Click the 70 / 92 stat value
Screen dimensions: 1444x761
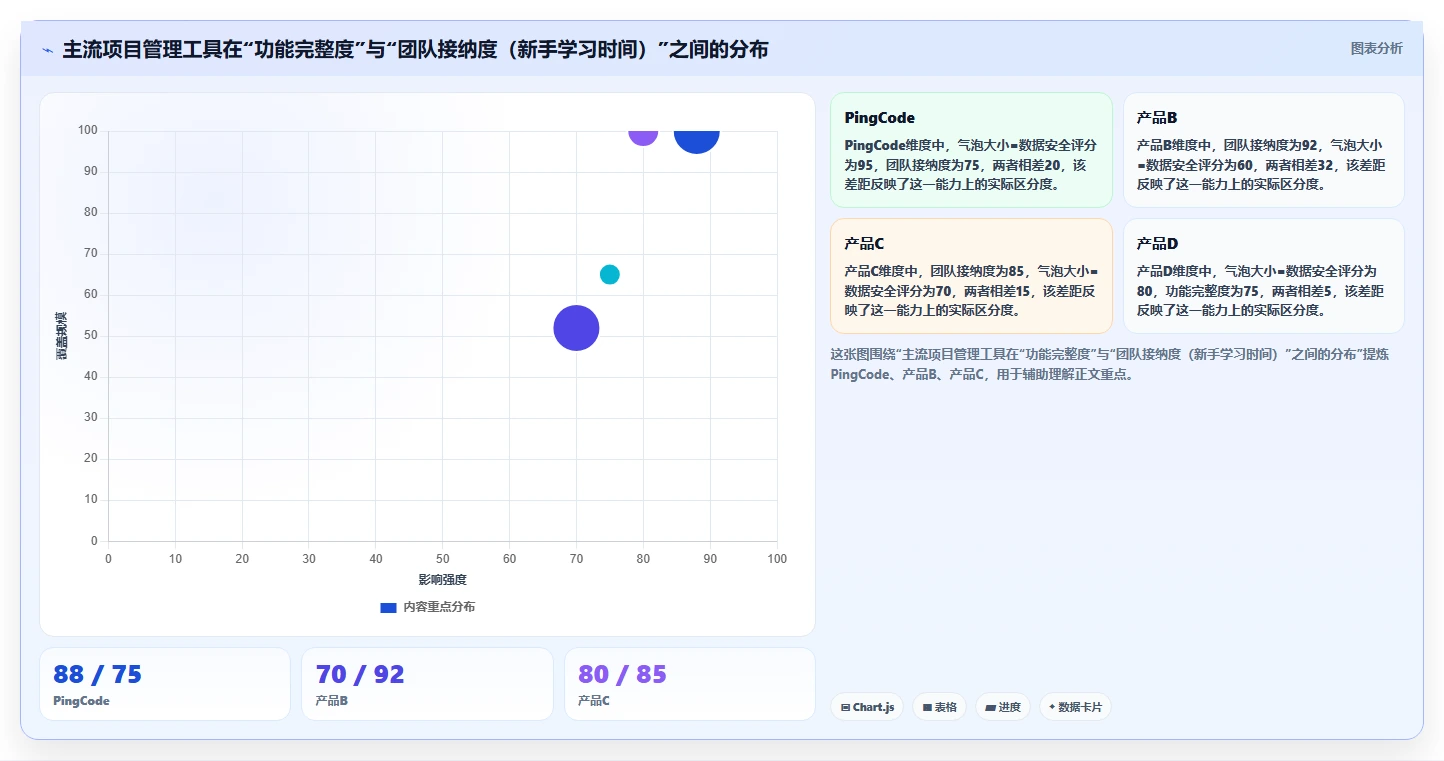tap(360, 674)
